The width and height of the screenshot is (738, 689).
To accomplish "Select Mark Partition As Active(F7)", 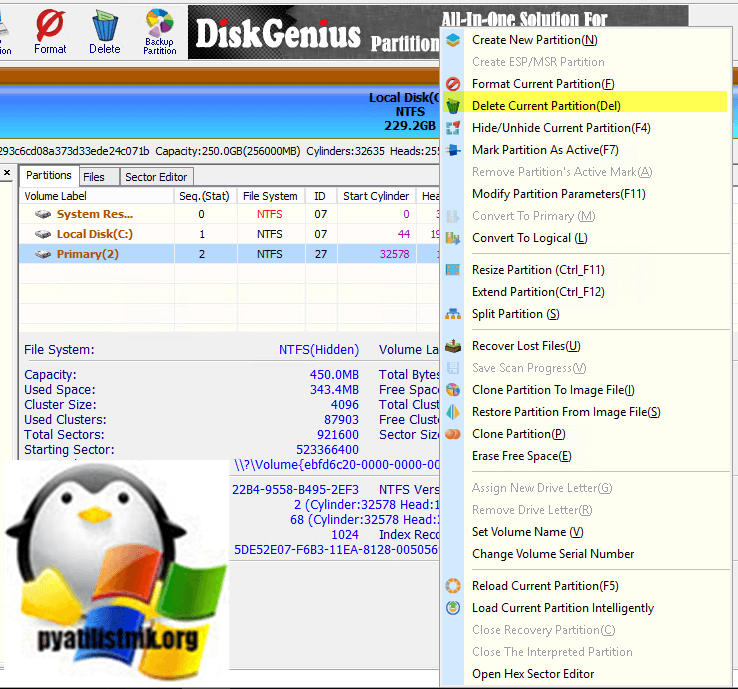I will pyautogui.click(x=545, y=150).
